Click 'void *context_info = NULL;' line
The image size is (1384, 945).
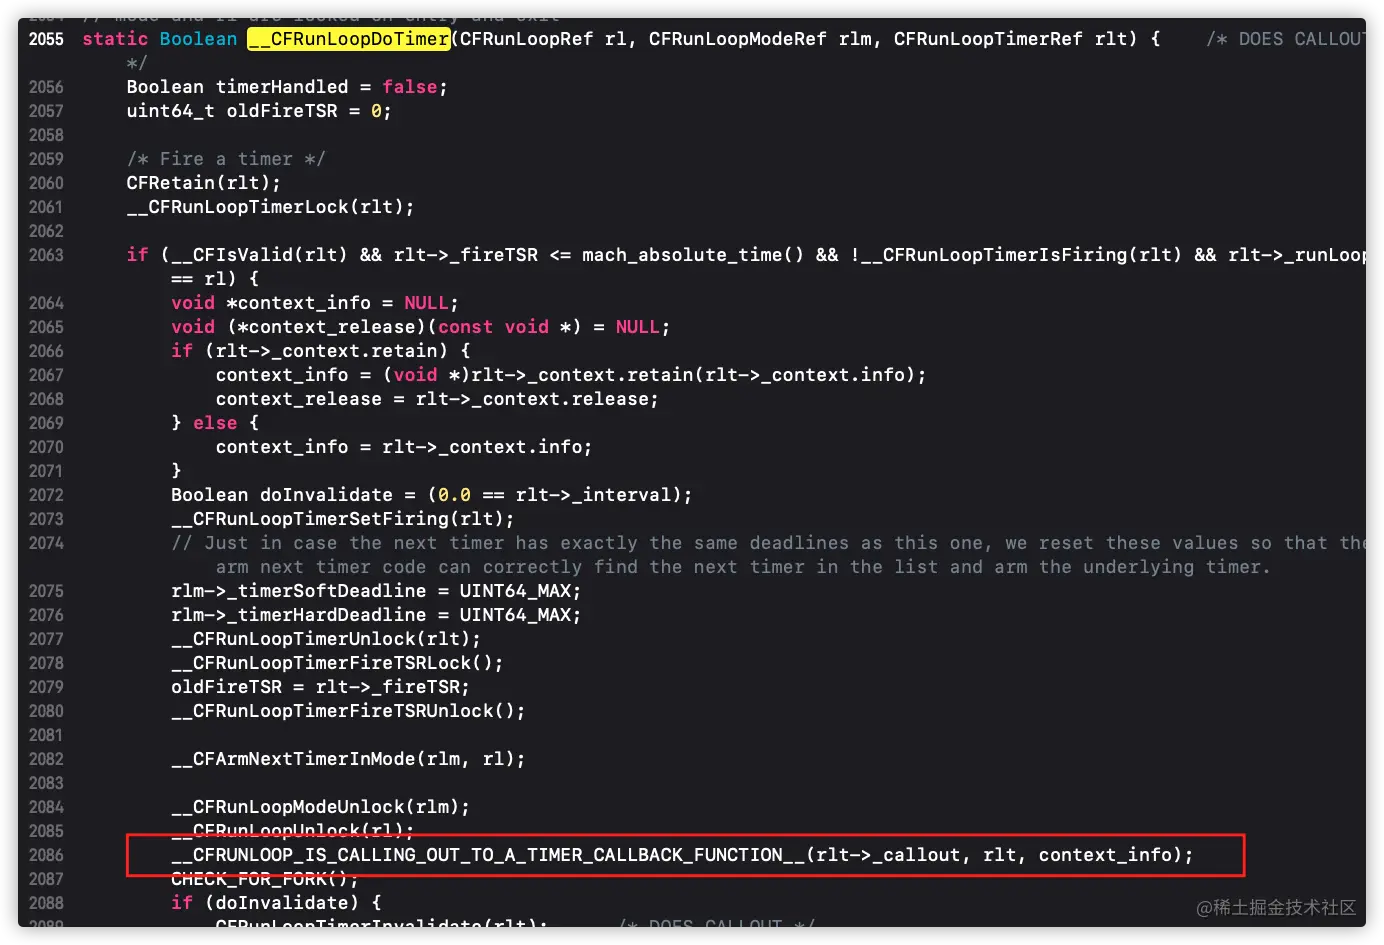point(314,303)
